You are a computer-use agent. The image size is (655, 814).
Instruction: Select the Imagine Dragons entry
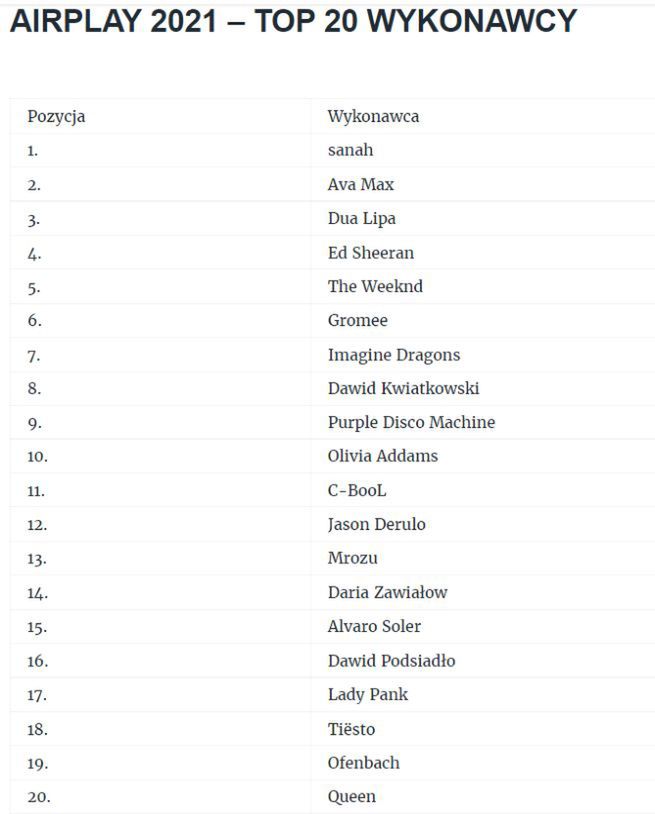394,355
